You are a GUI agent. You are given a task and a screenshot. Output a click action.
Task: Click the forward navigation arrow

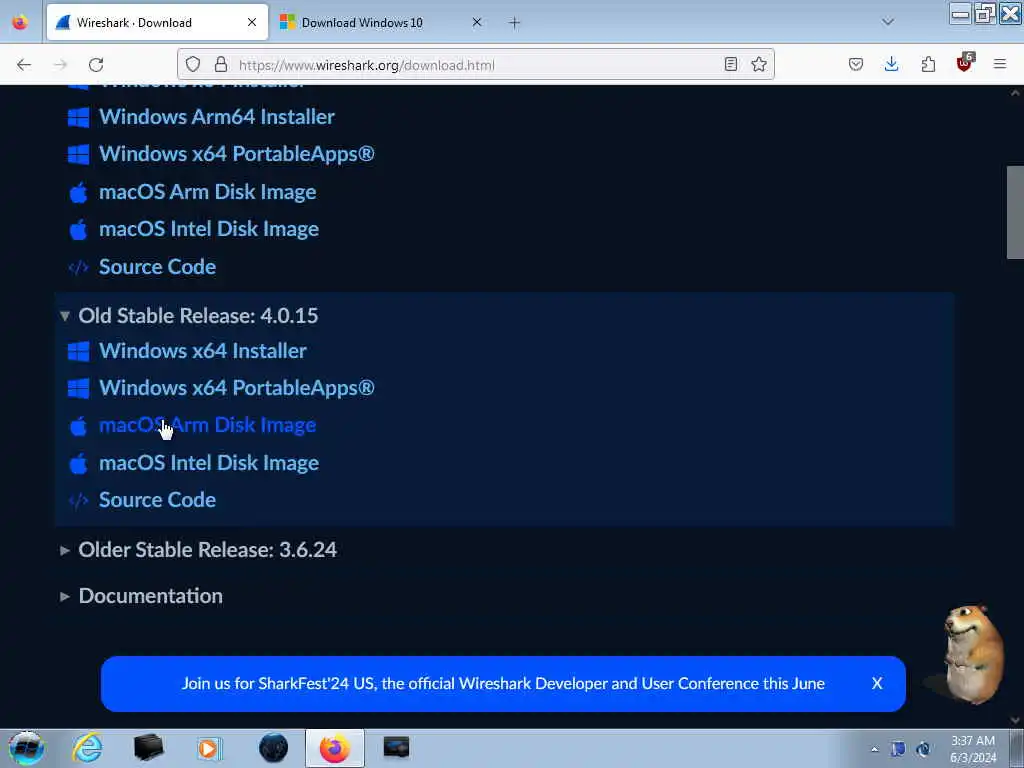click(60, 65)
